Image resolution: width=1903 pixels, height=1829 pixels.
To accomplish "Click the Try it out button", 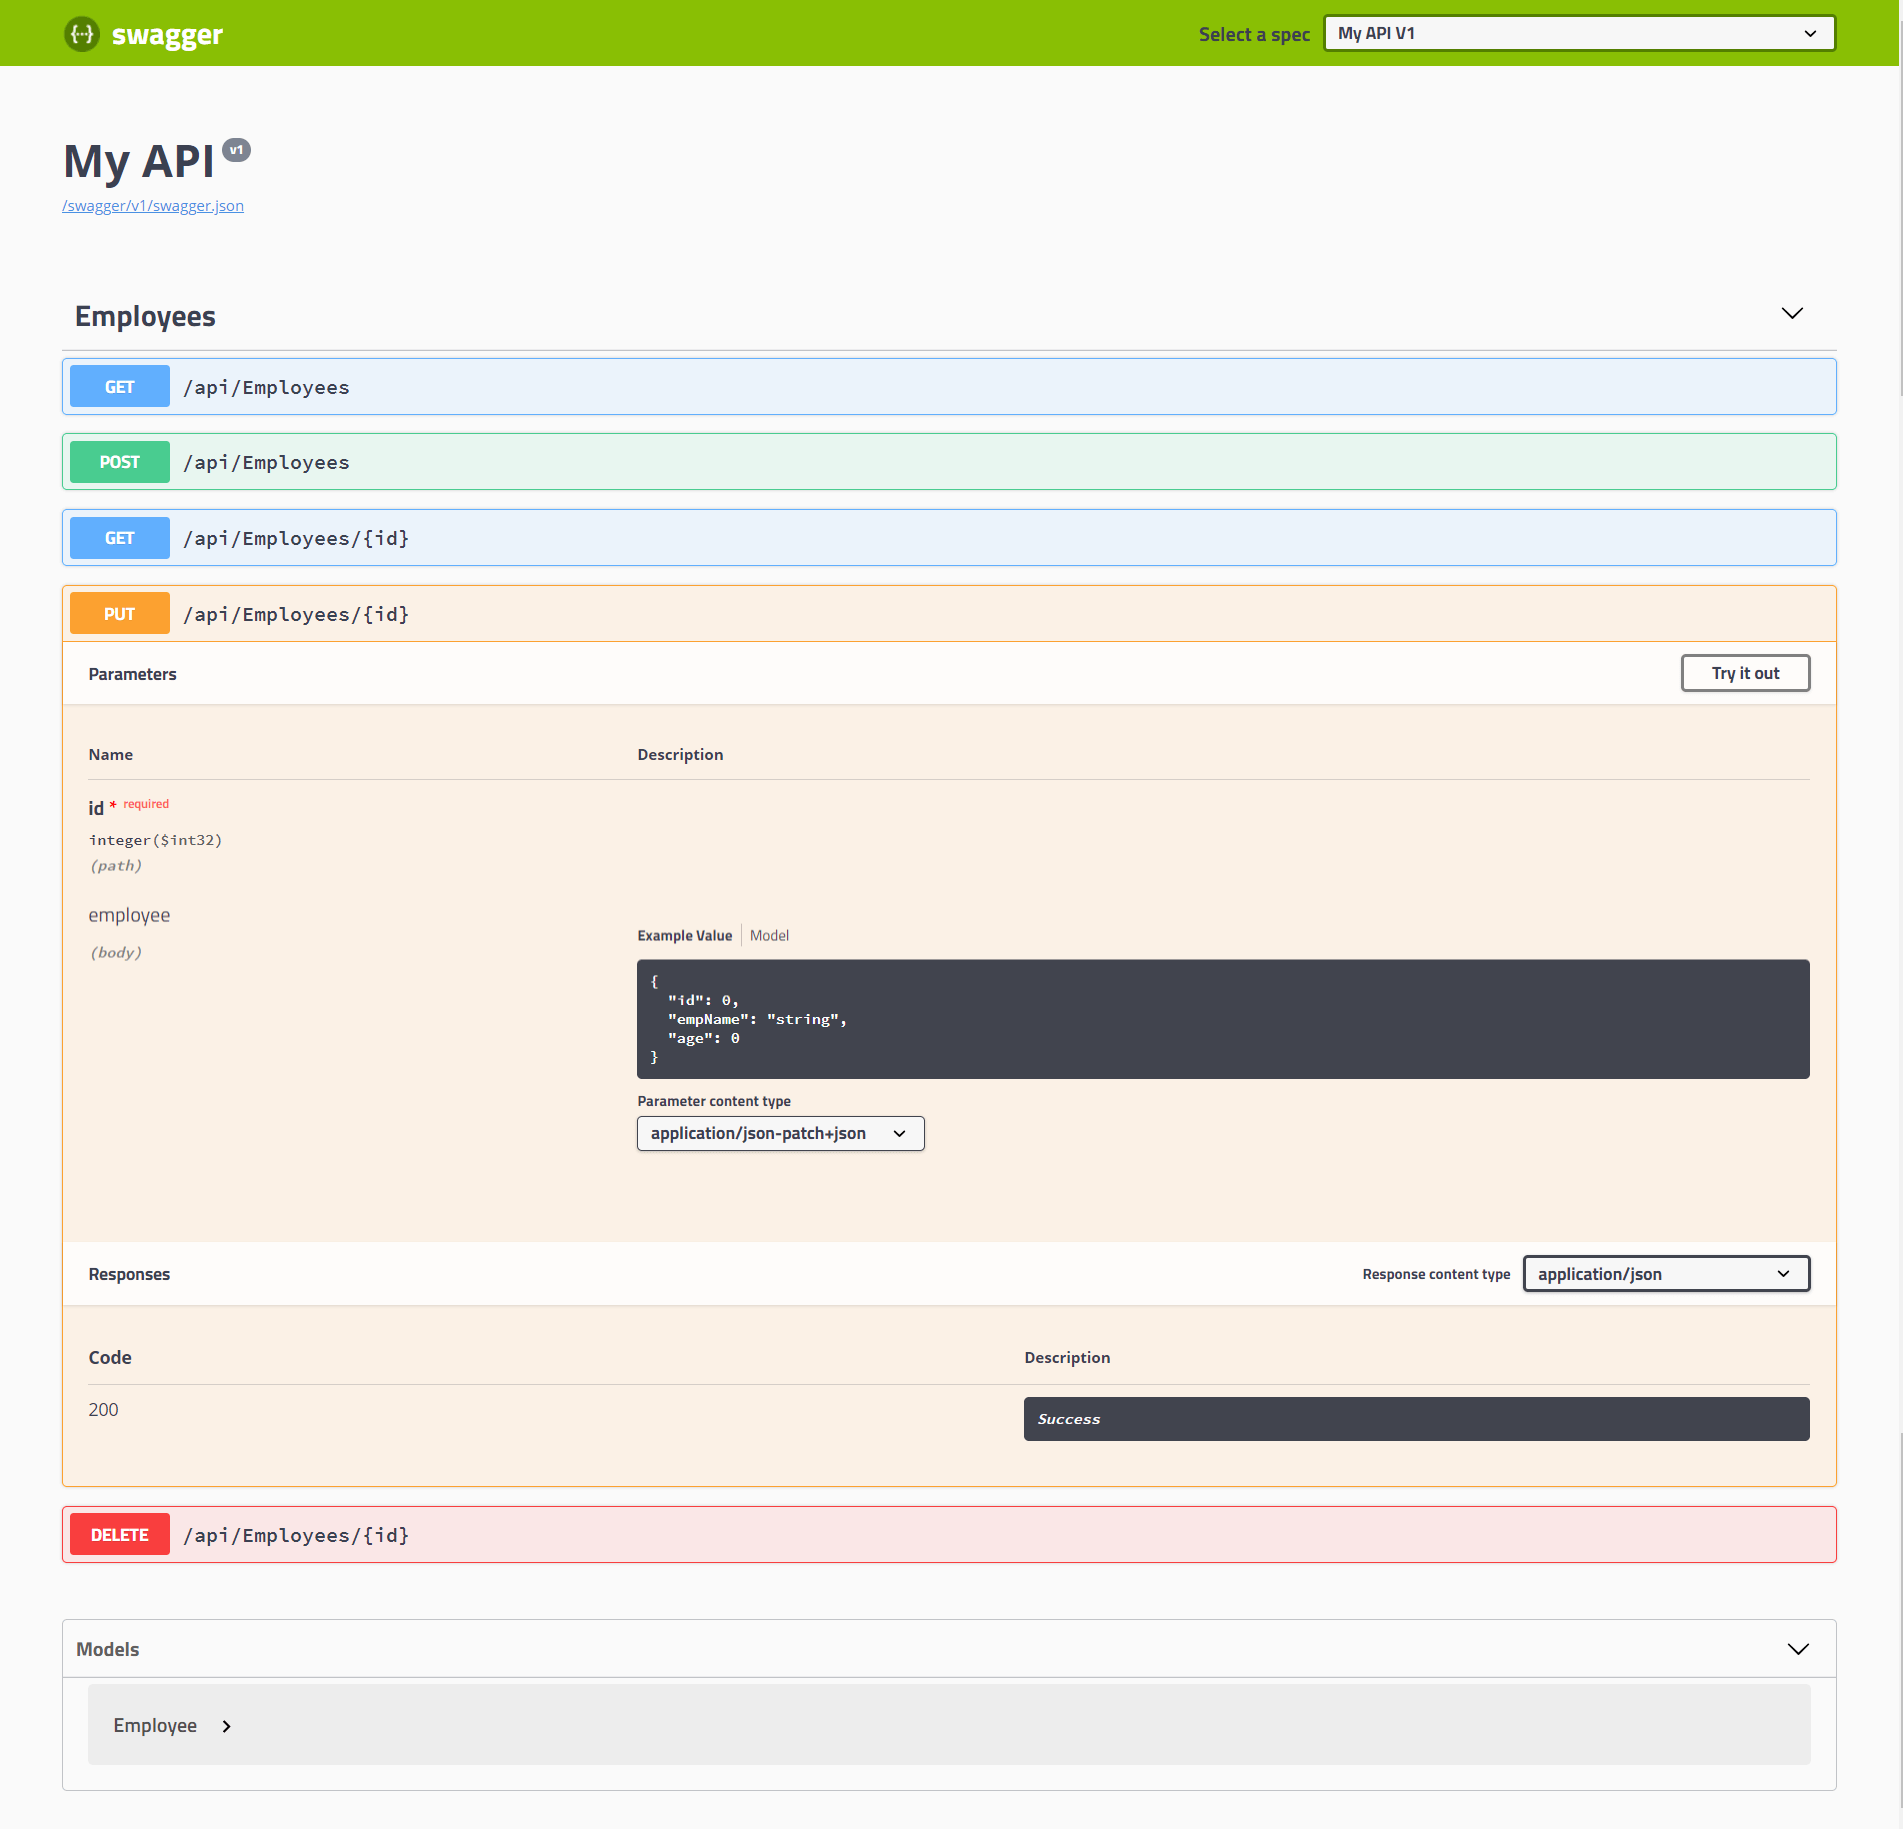I will (1745, 673).
